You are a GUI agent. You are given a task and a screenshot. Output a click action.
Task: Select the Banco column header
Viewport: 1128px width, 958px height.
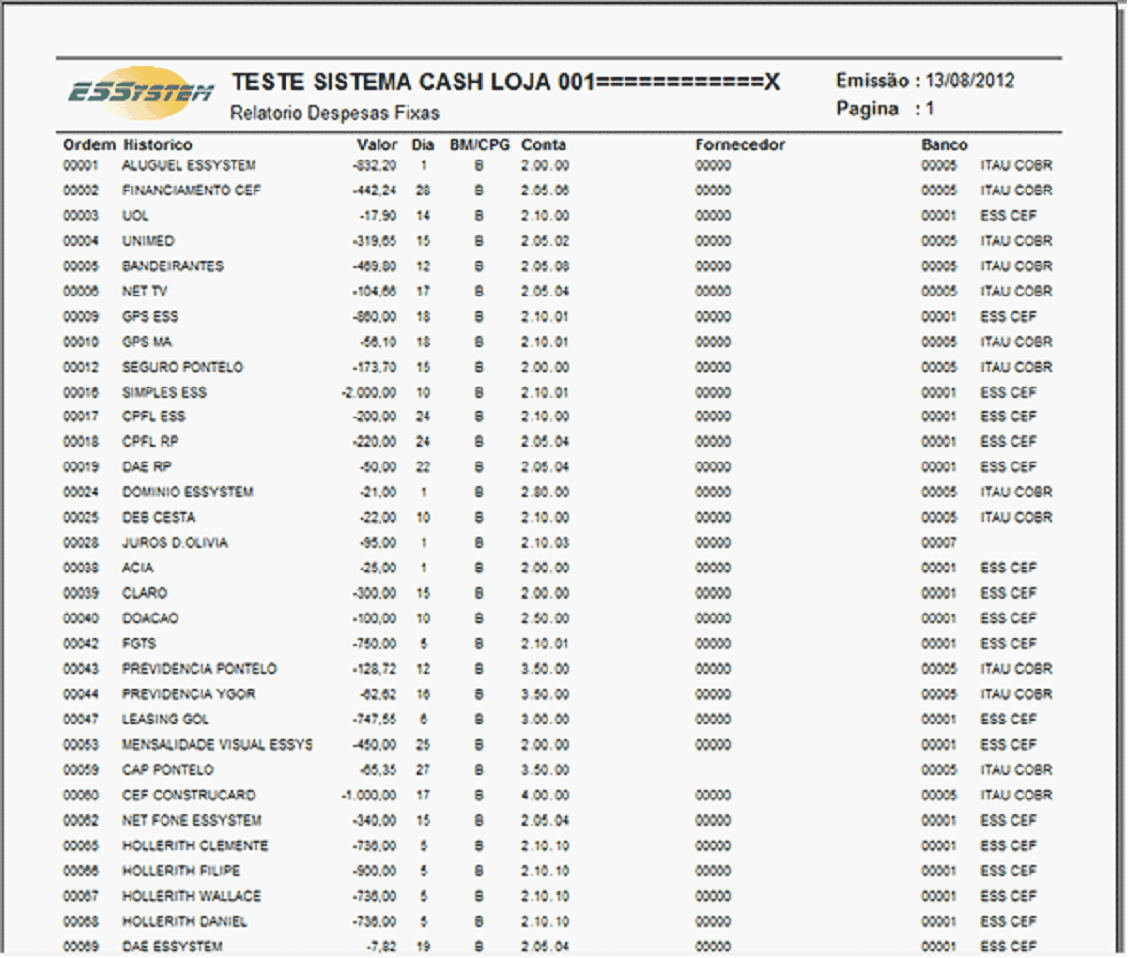coord(944,145)
